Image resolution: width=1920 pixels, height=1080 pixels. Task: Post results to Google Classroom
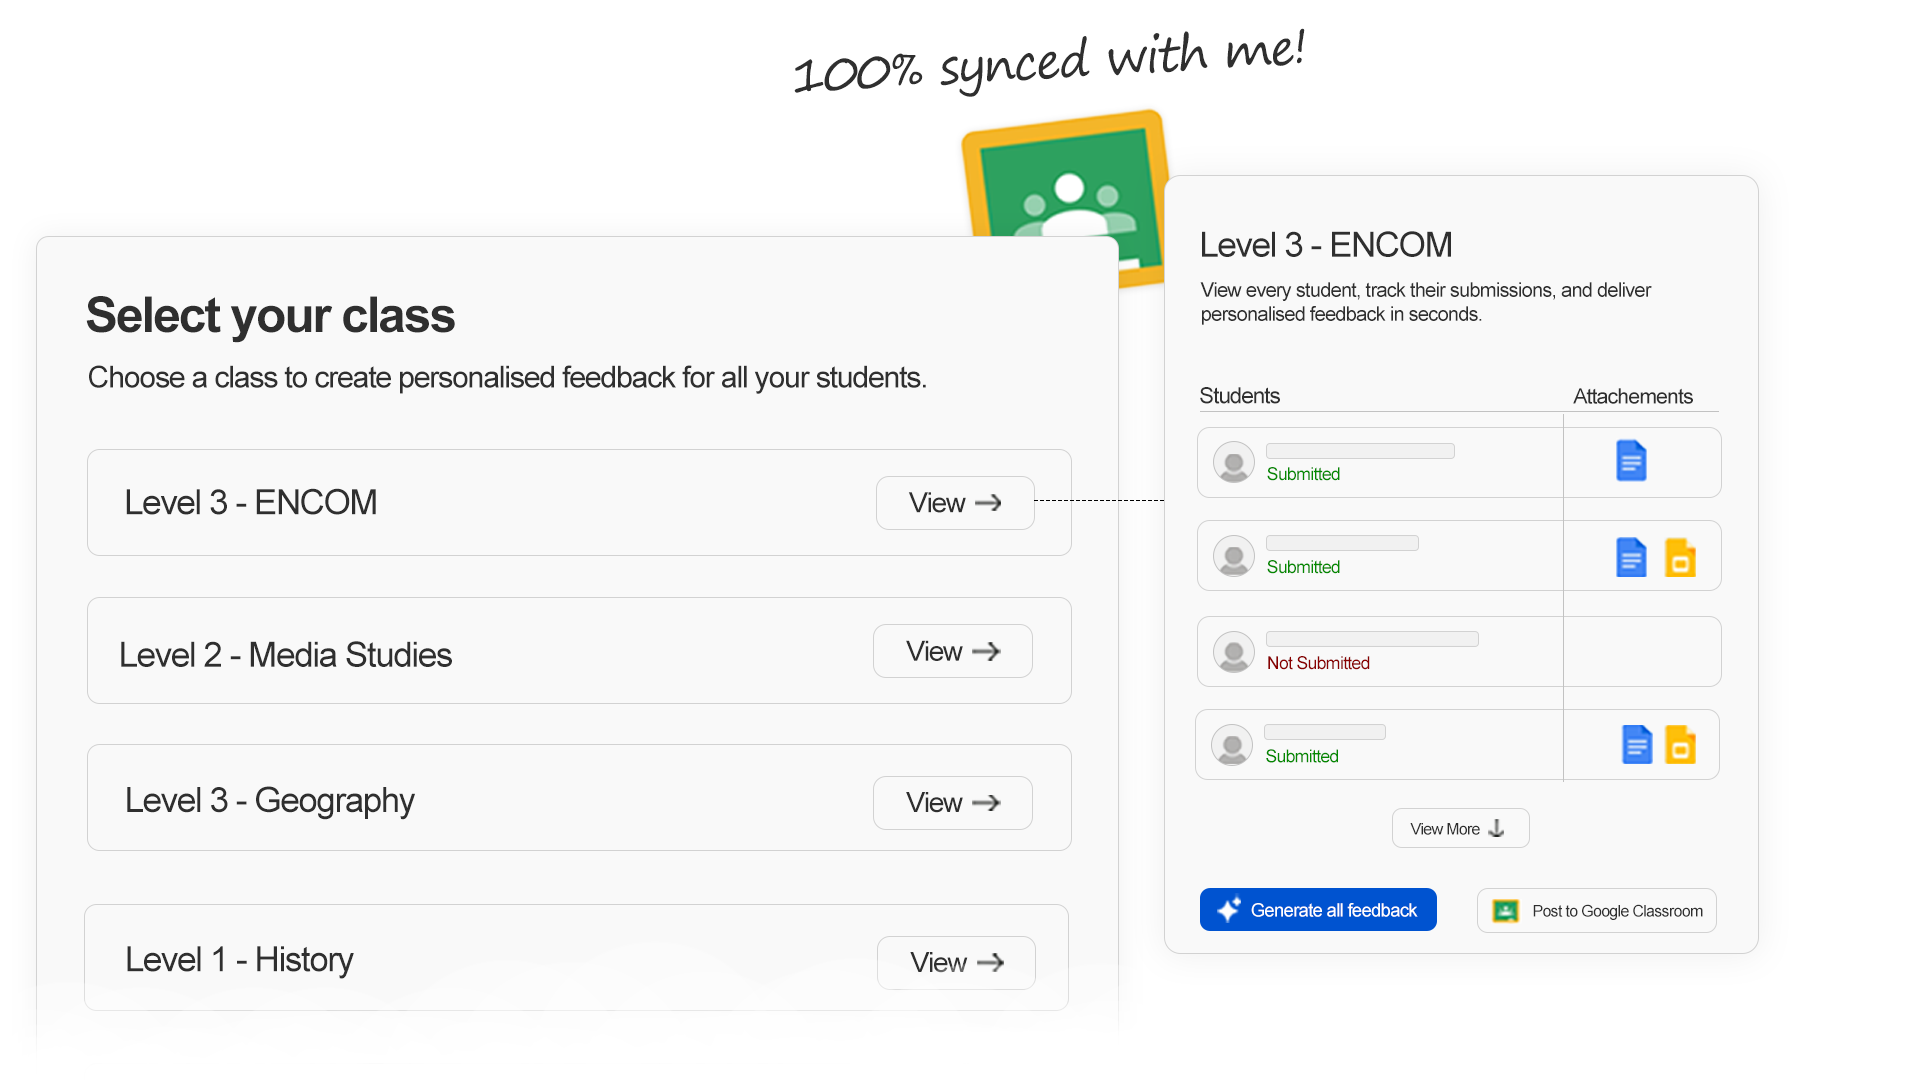point(1596,910)
